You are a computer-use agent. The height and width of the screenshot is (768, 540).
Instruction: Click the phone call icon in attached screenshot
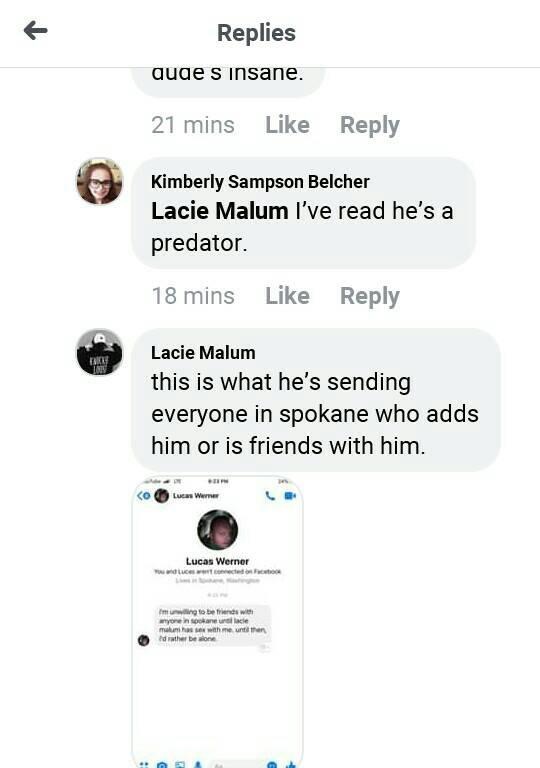270,496
